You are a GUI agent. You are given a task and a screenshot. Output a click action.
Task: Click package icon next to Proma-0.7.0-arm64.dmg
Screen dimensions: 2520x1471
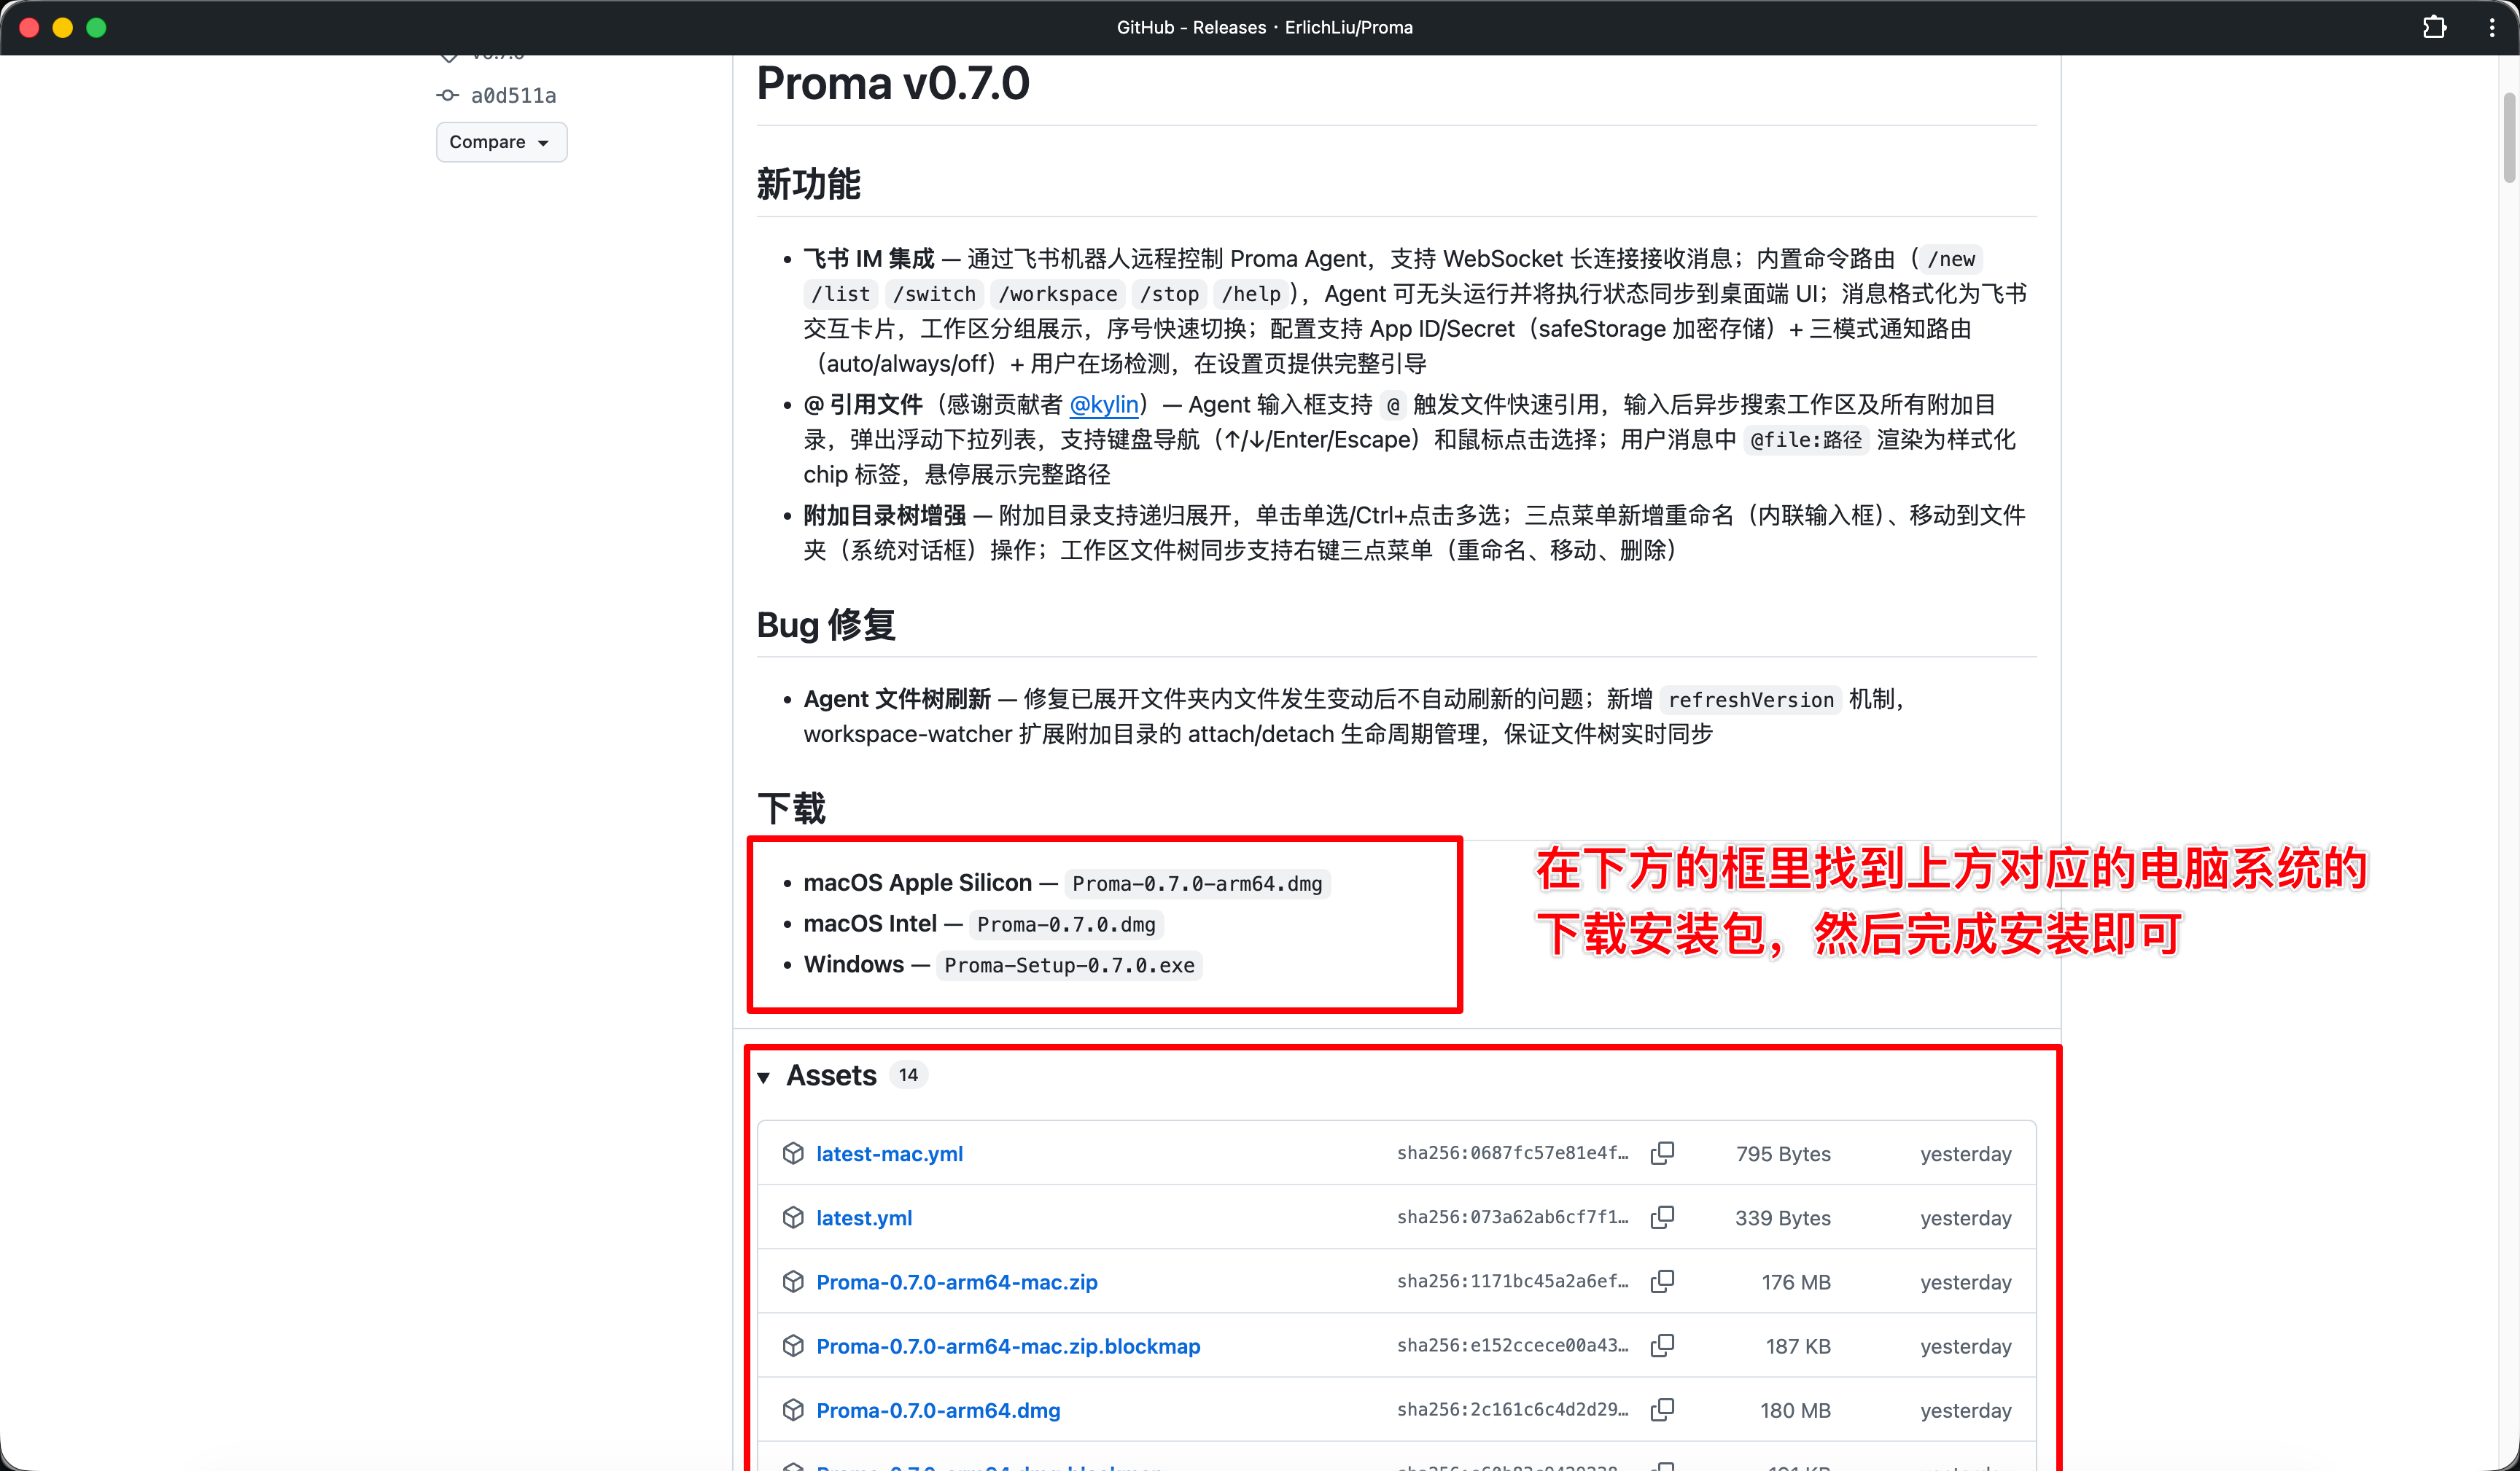pos(793,1409)
